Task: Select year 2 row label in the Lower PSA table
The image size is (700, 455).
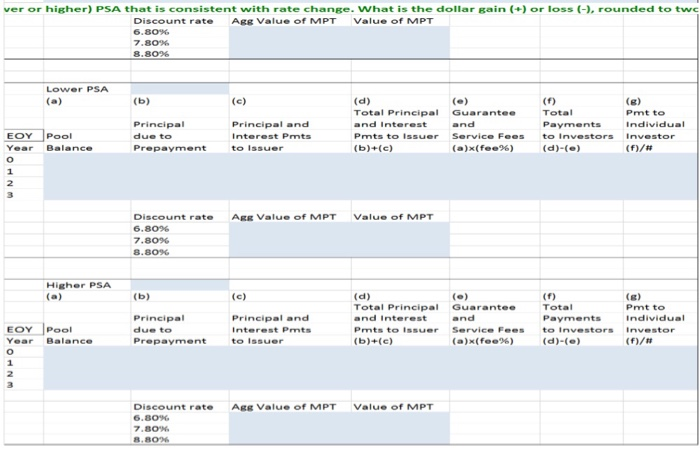Action: 10,183
